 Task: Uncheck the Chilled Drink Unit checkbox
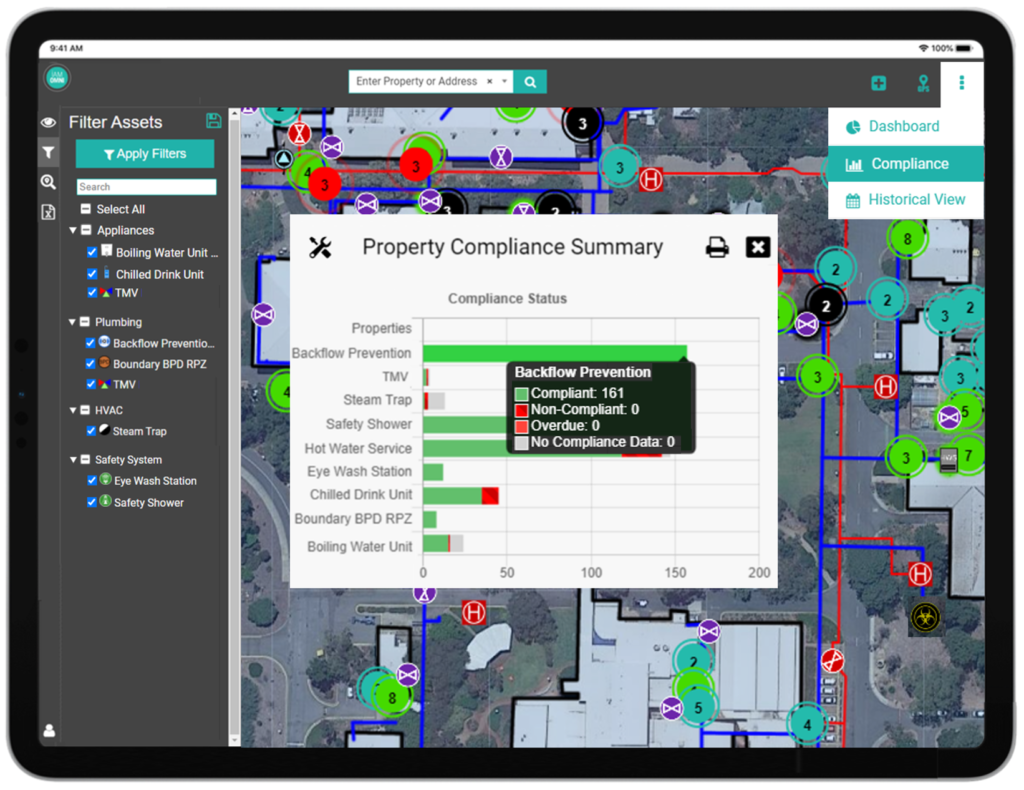(92, 274)
